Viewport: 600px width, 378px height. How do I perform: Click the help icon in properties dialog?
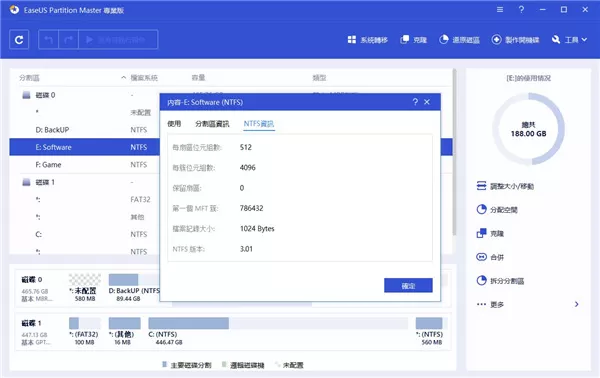pos(415,102)
